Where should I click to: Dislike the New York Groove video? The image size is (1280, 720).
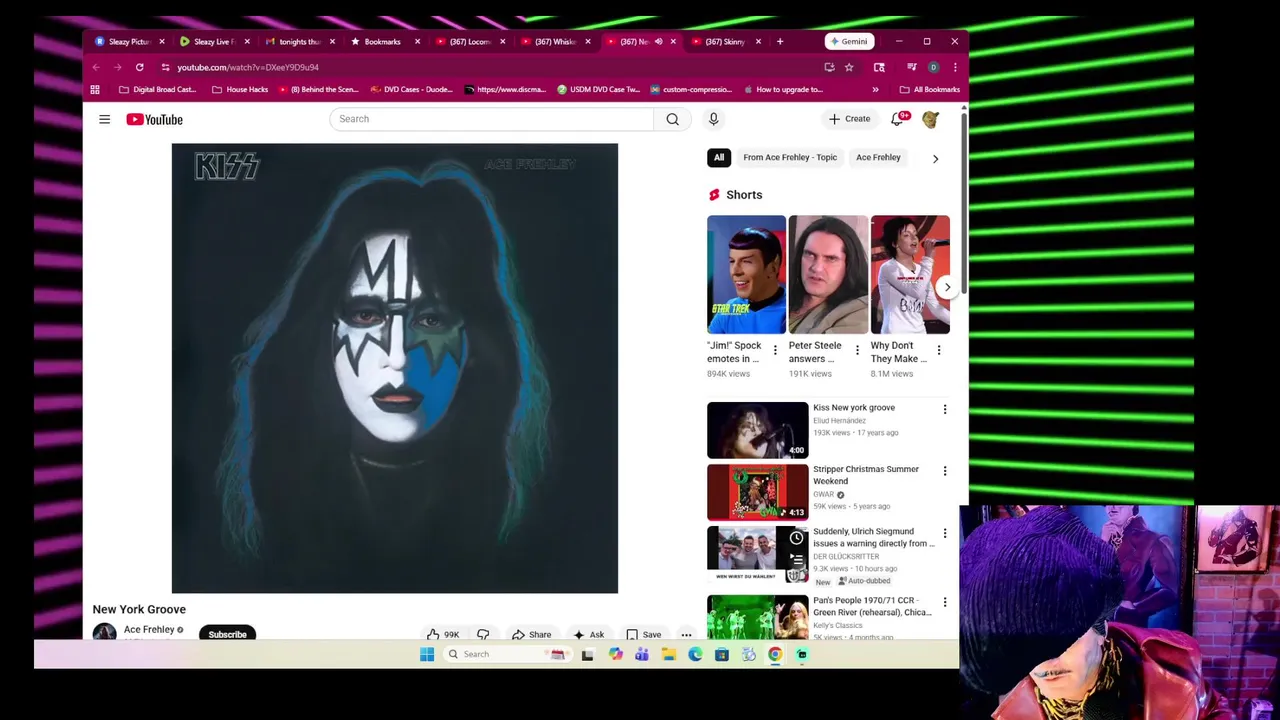[483, 634]
